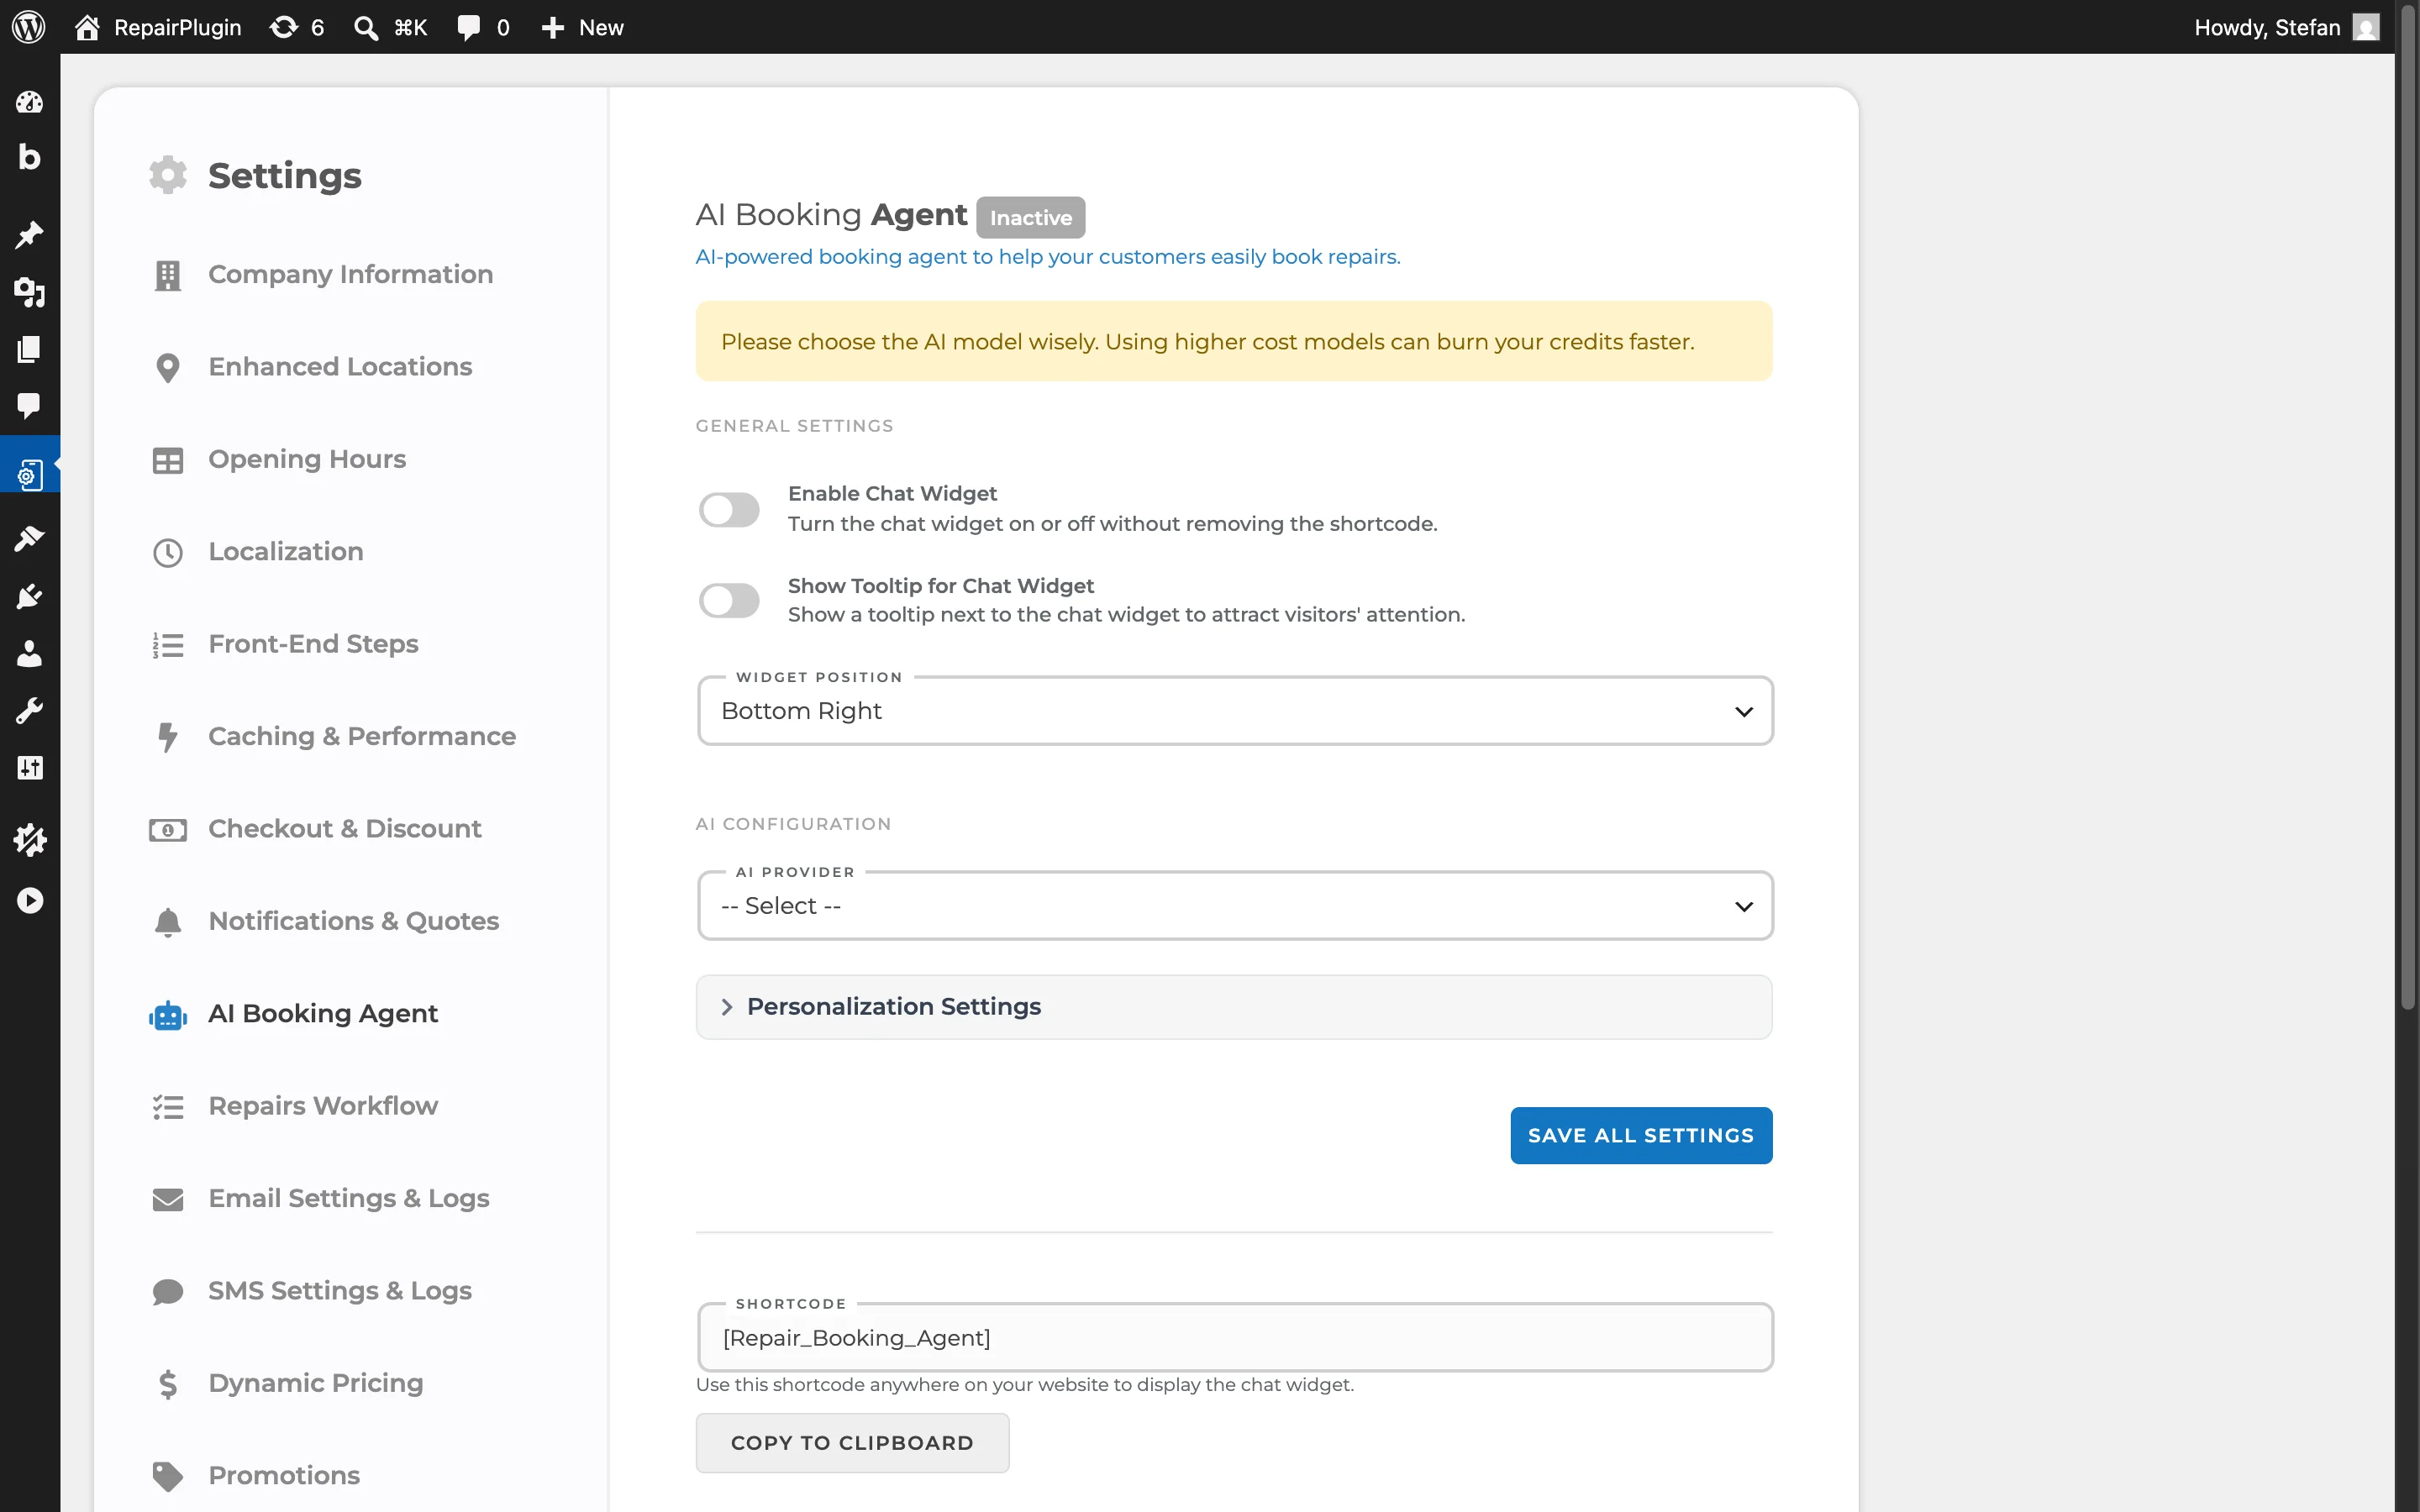Open the Comments icon in admin sidebar
The image size is (2420, 1512).
[x=29, y=405]
